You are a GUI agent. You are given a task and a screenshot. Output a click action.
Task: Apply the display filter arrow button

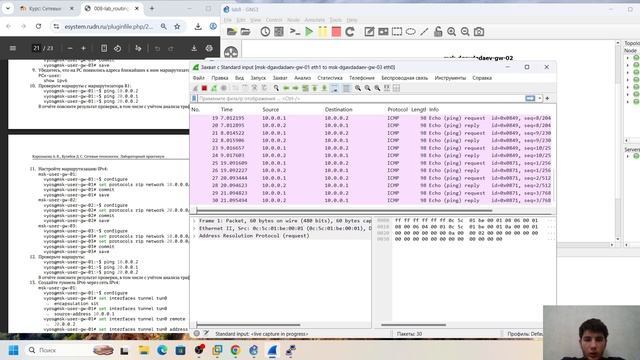tap(530, 98)
